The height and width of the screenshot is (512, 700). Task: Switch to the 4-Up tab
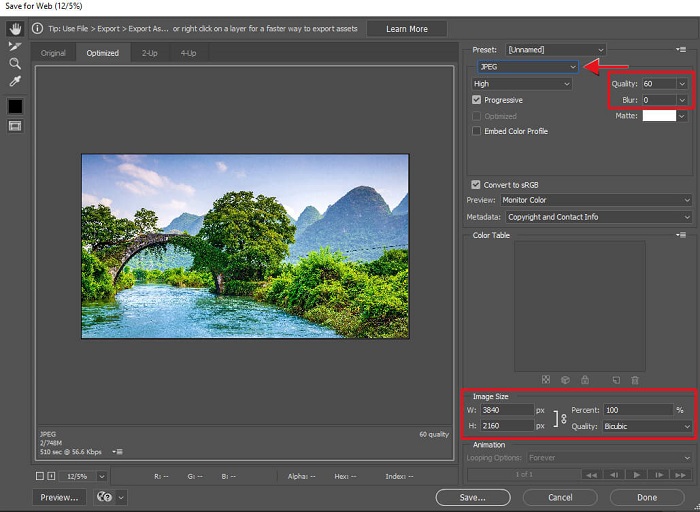click(188, 53)
